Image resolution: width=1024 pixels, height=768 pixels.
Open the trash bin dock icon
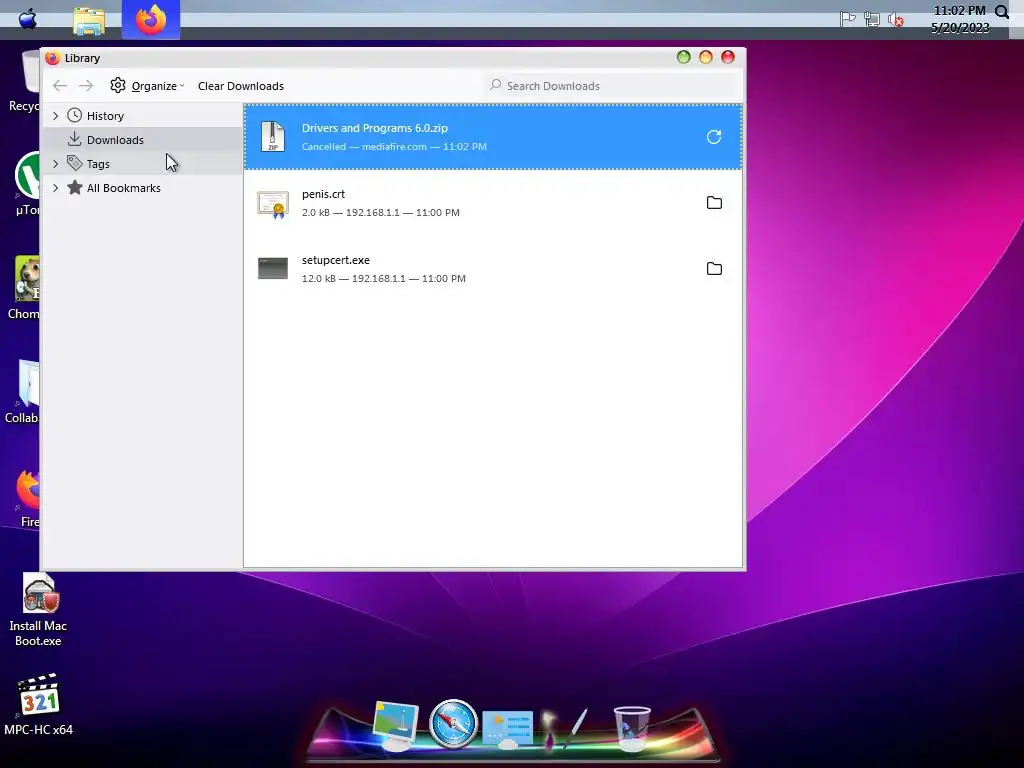tap(632, 728)
